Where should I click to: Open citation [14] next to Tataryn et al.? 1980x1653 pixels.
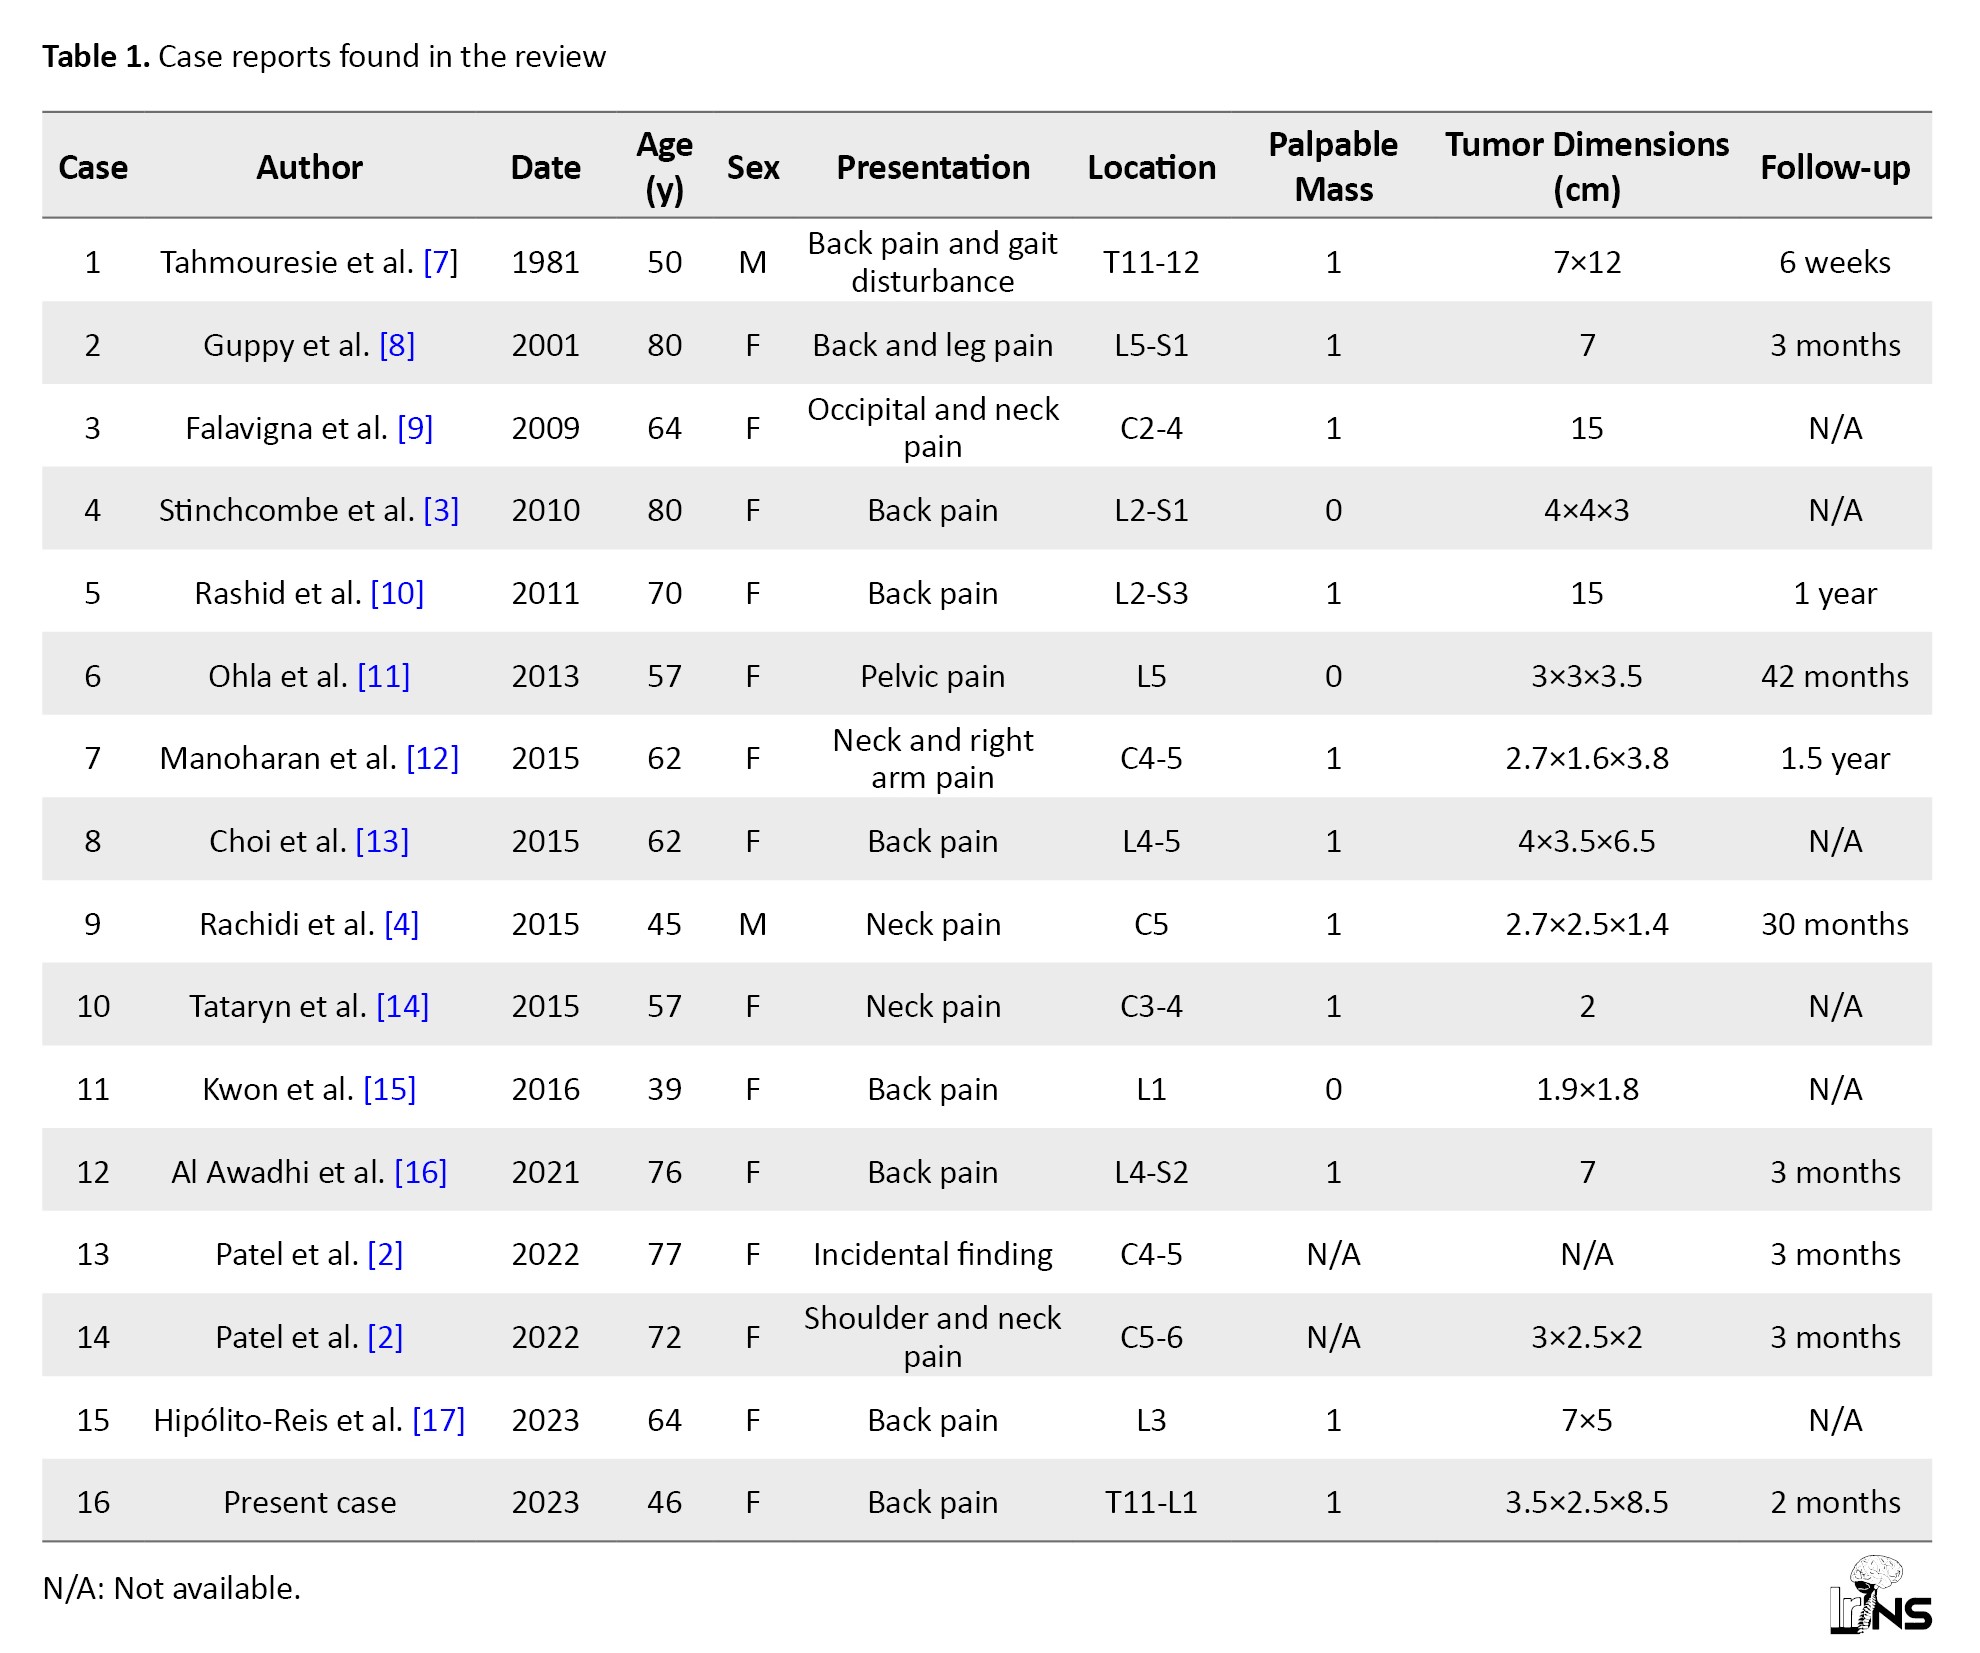403,1006
